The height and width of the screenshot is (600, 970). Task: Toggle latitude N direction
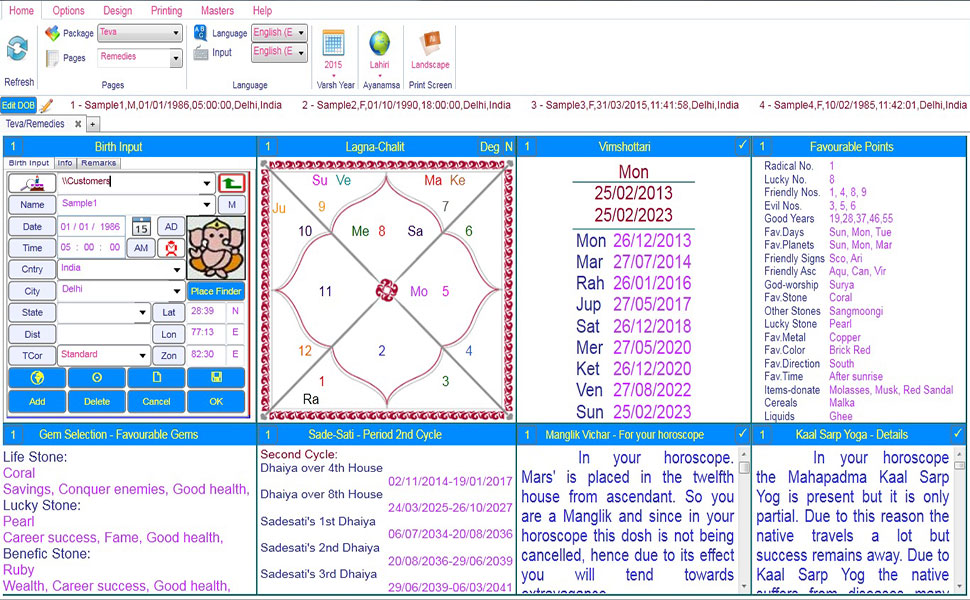[x=236, y=311]
